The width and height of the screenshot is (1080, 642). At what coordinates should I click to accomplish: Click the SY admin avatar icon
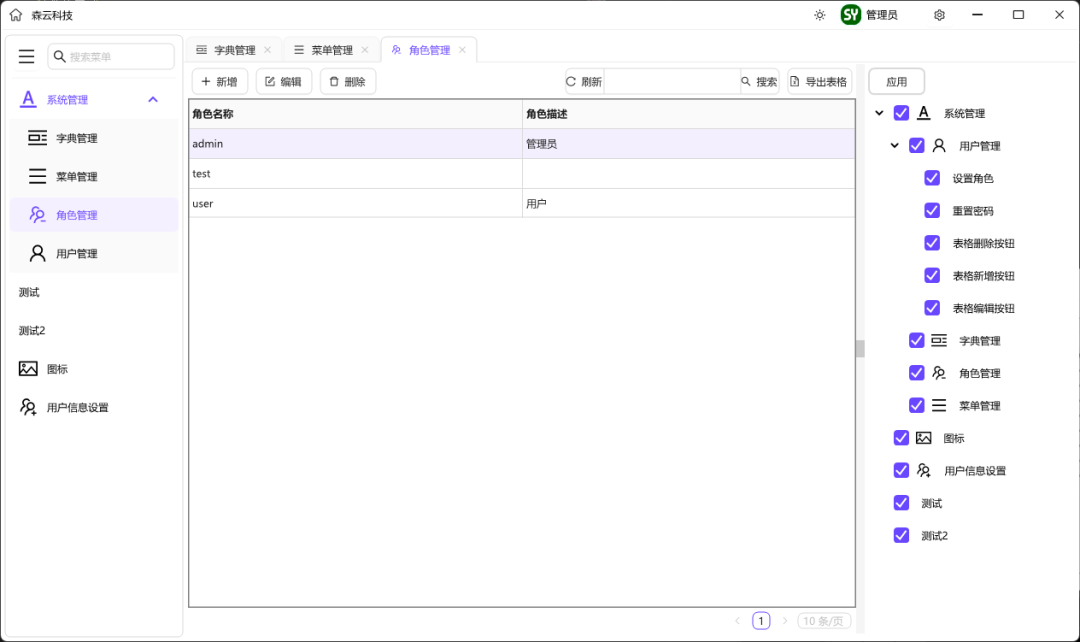coord(849,15)
